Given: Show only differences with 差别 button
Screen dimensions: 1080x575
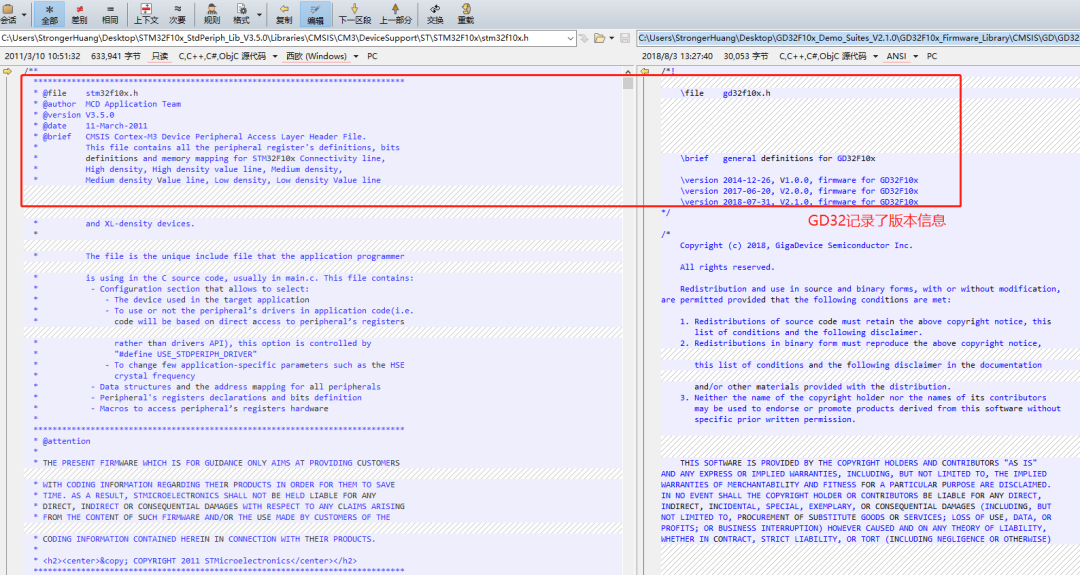Looking at the screenshot, I should (79, 14).
